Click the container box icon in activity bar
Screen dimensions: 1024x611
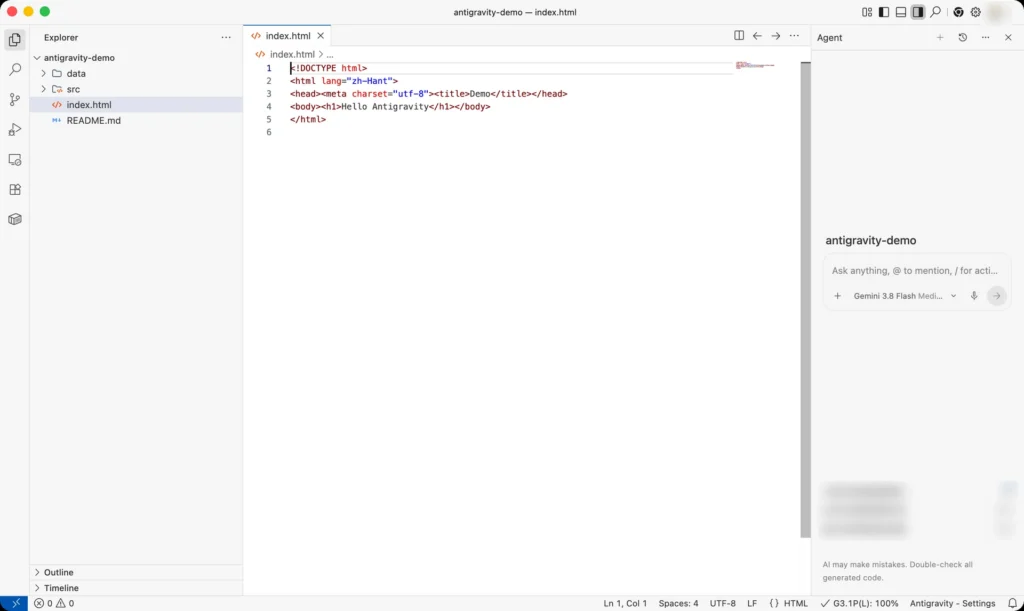click(x=14, y=219)
